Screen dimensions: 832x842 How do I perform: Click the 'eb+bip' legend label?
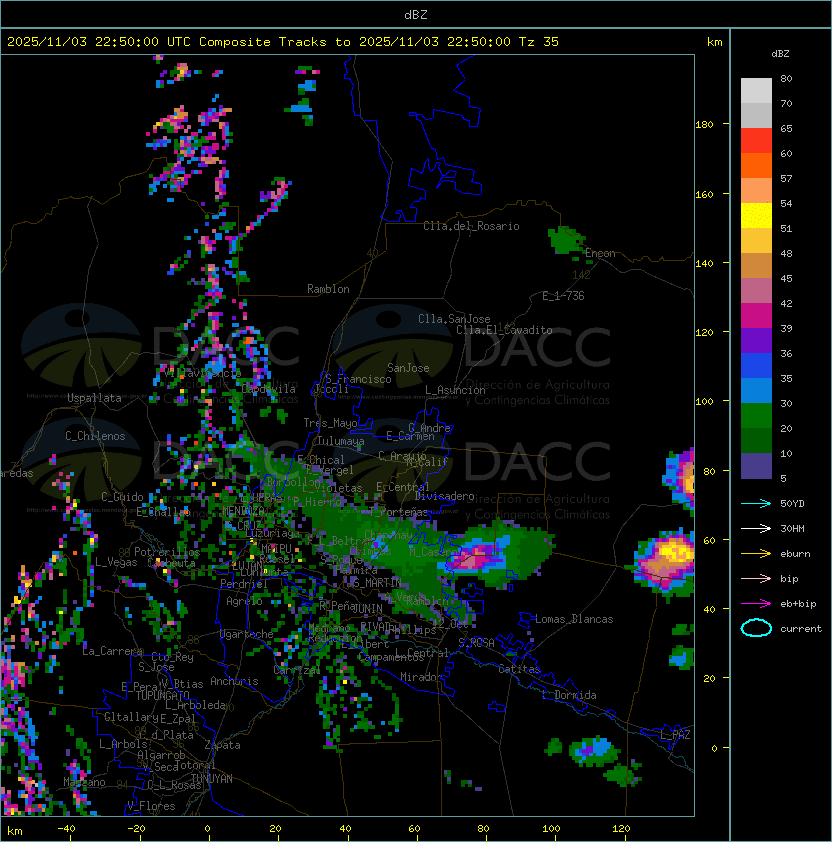pyautogui.click(x=798, y=604)
